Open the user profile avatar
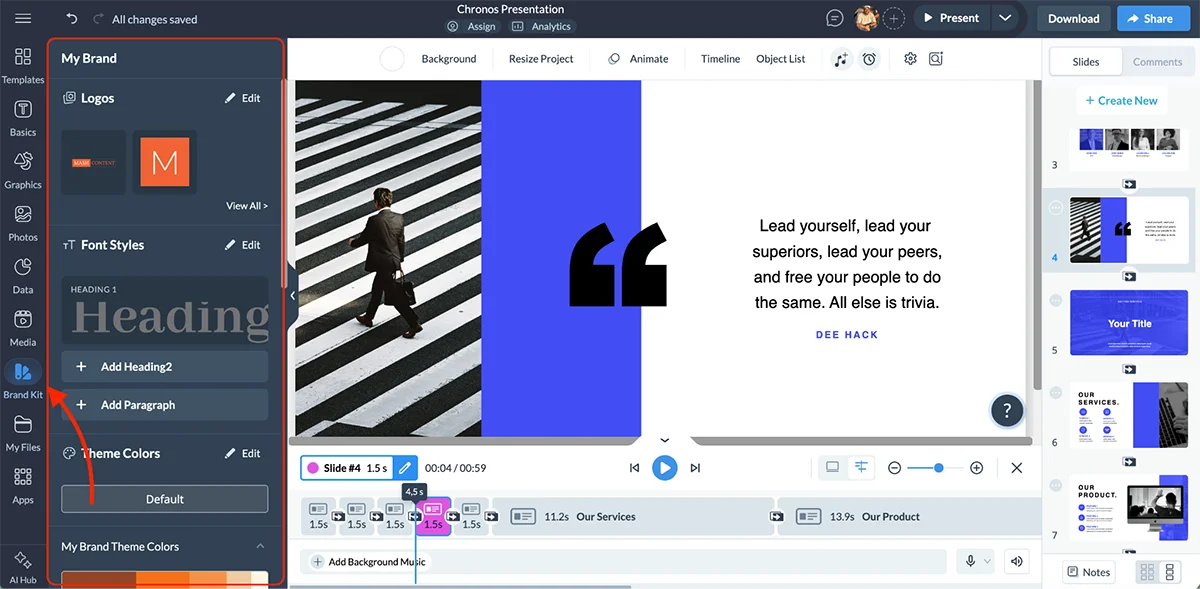This screenshot has height=589, width=1200. [866, 18]
